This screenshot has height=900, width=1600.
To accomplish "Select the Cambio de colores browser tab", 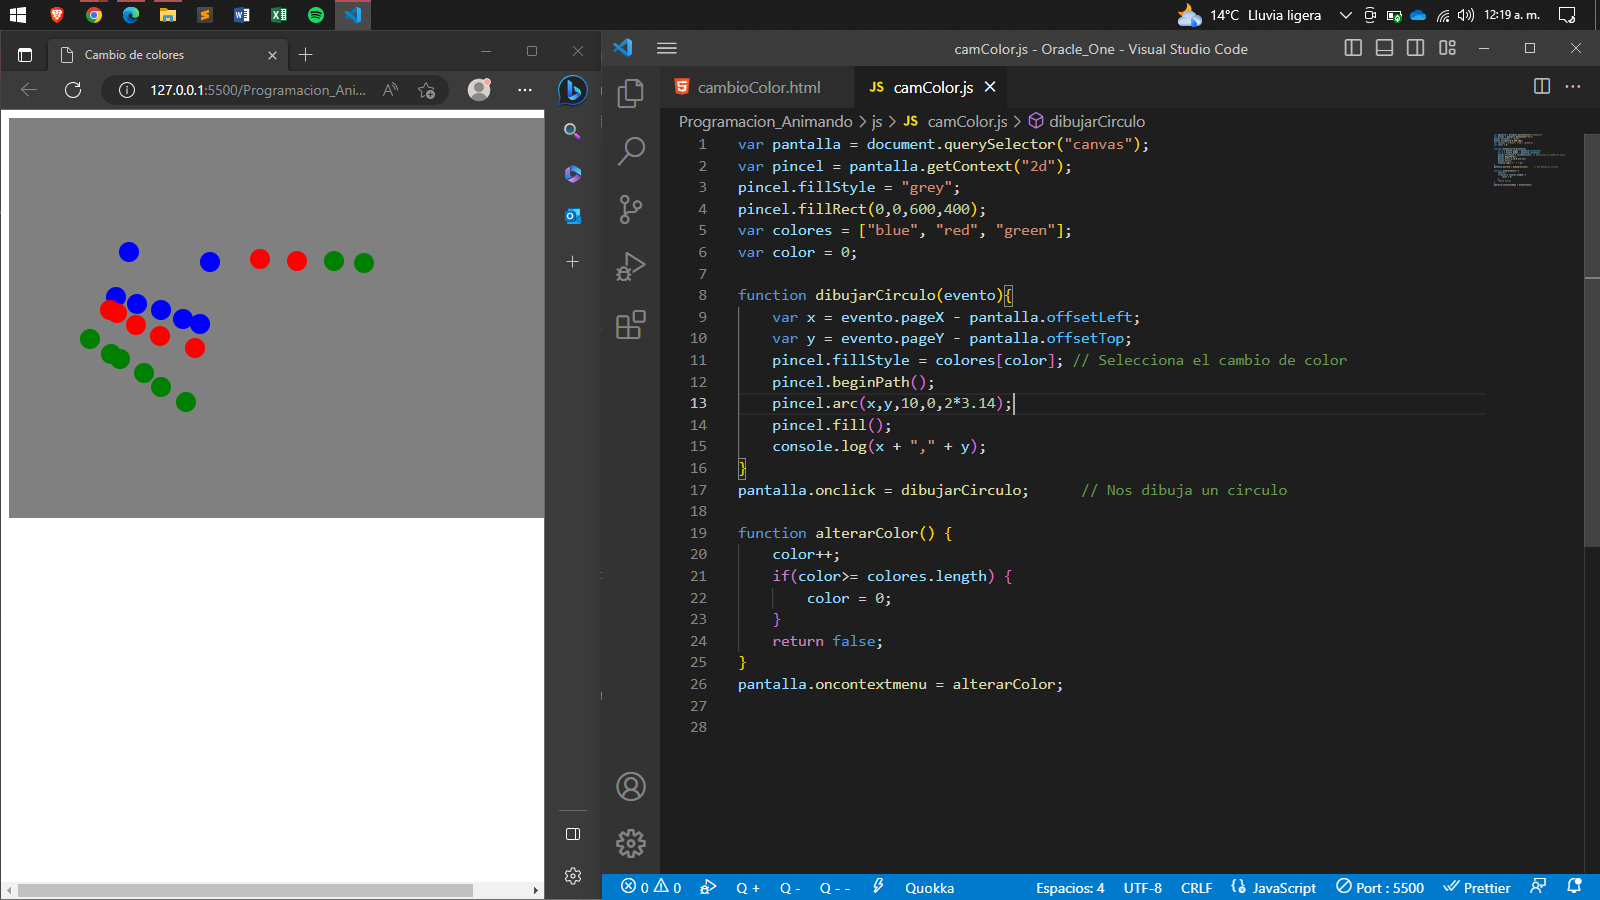I will (167, 54).
